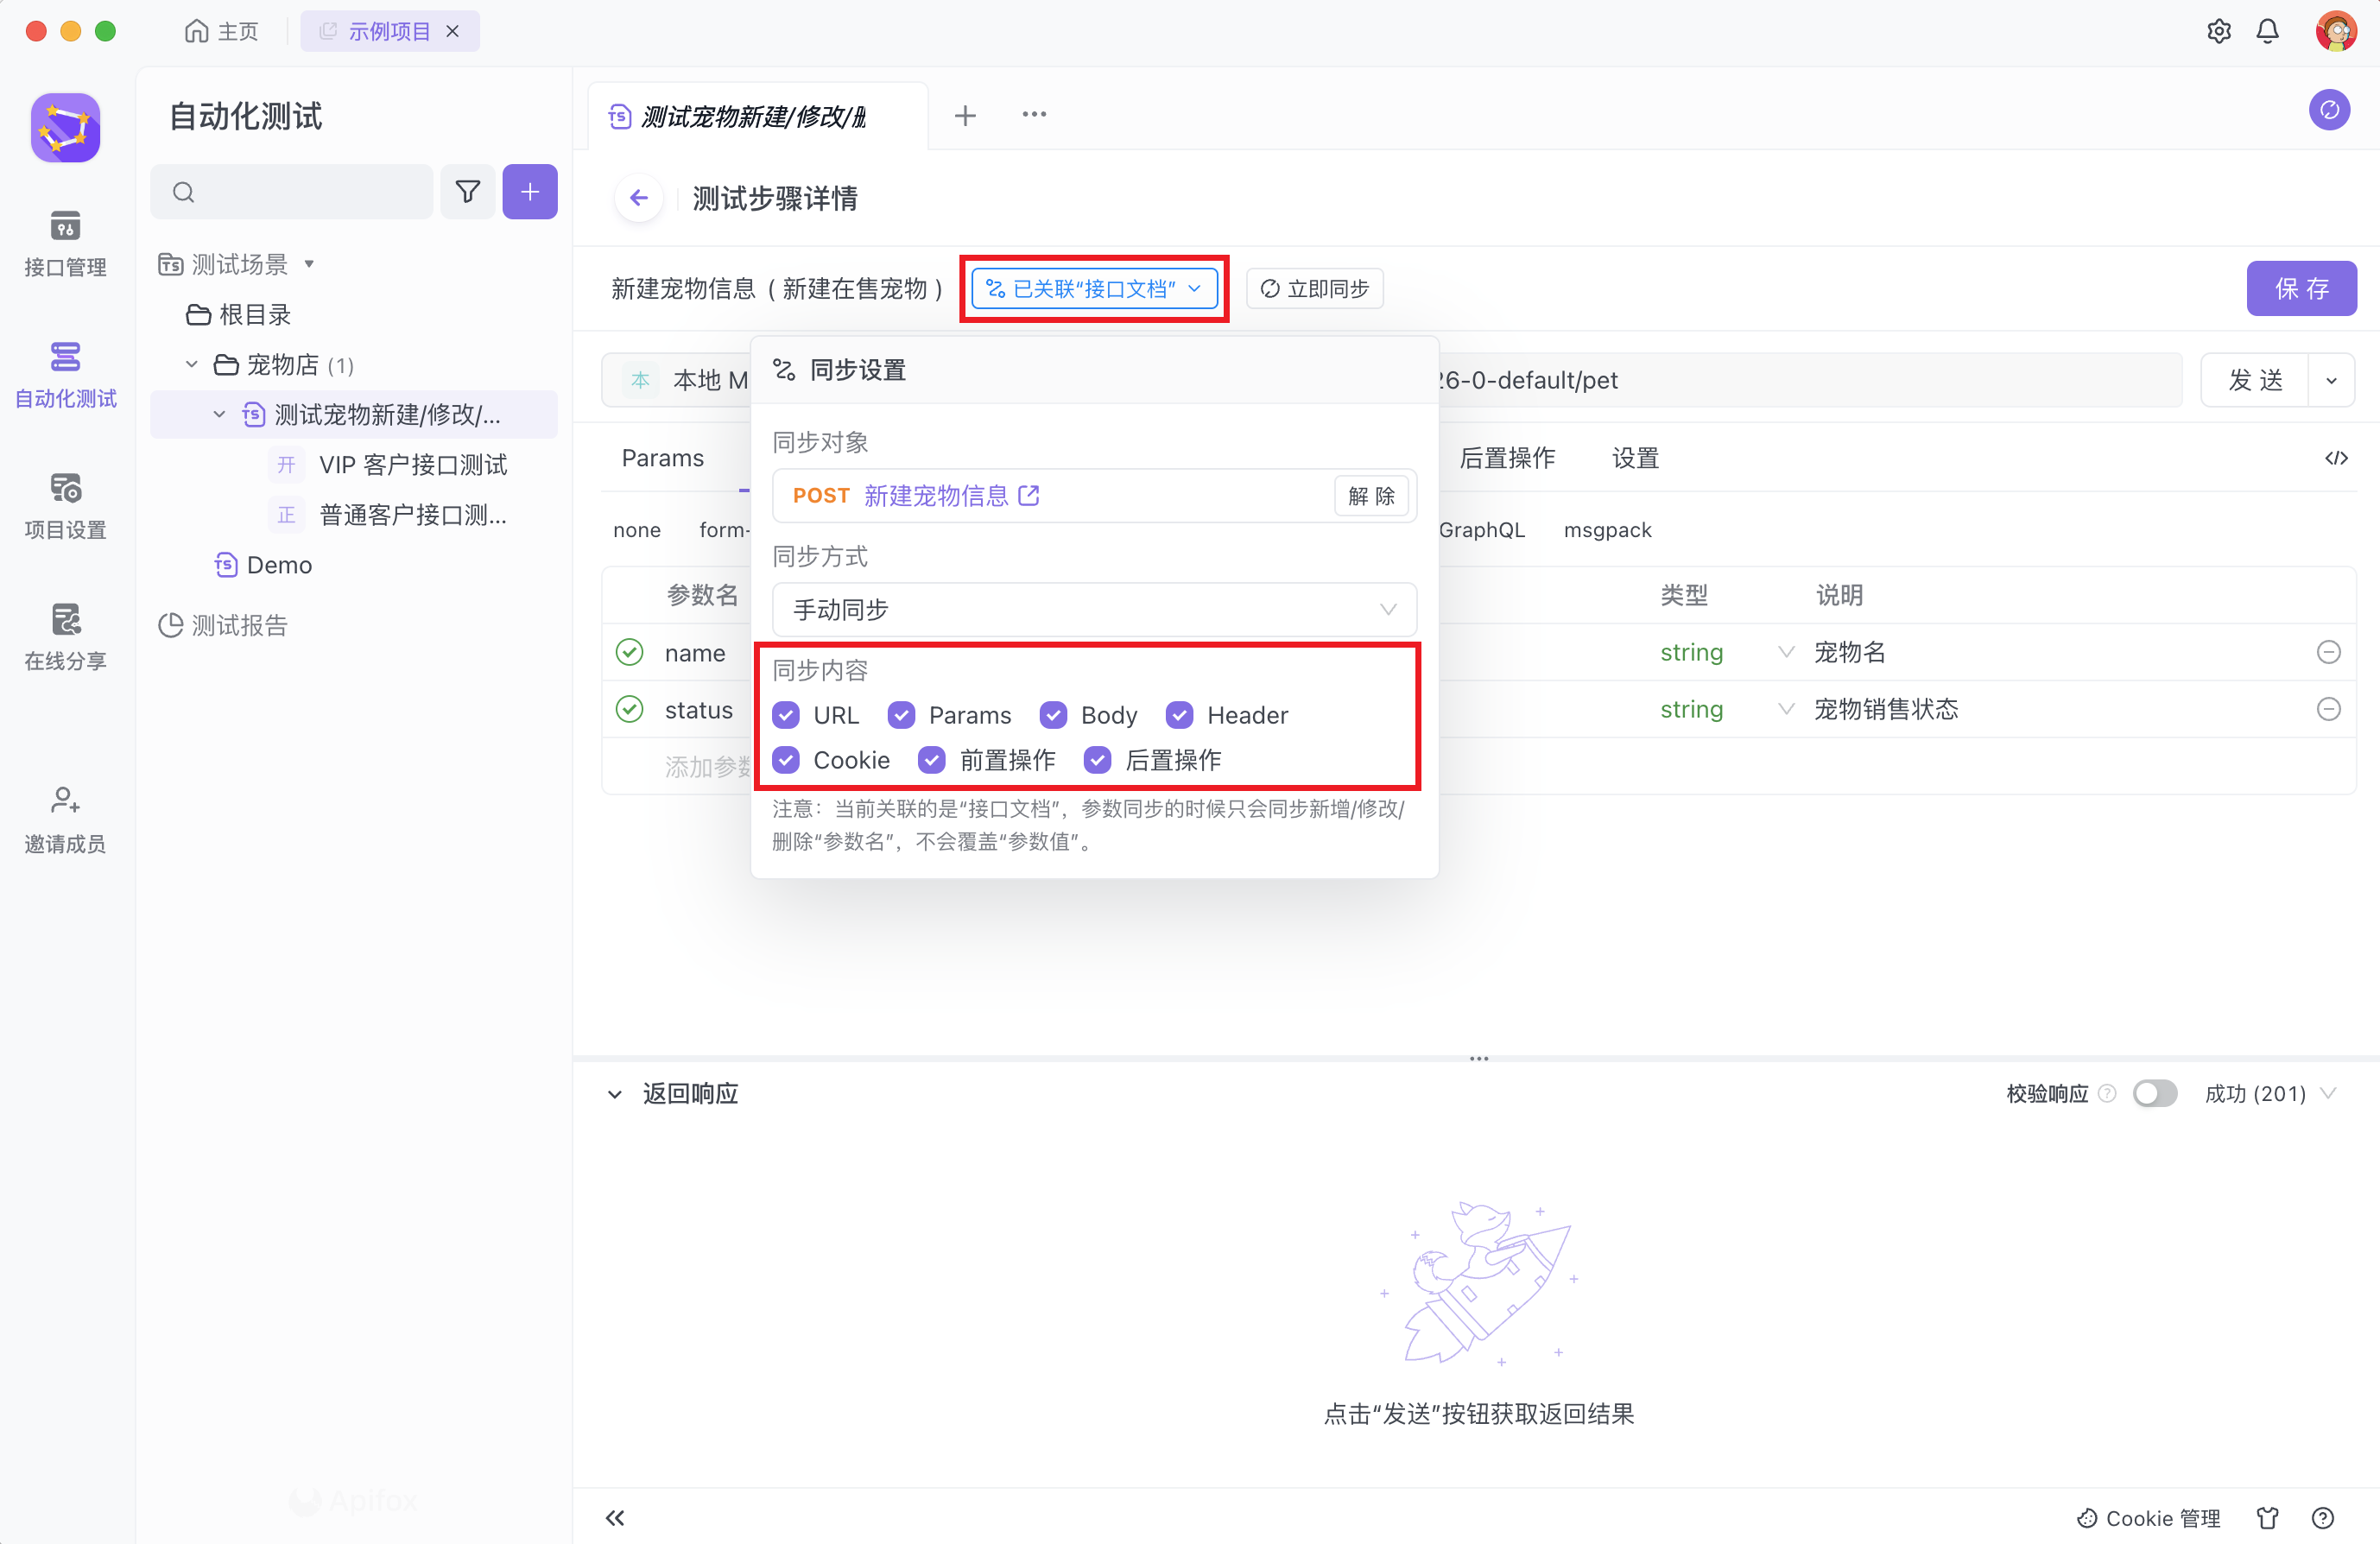This screenshot has height=1544, width=2380.
Task: Collapse the 宠物店 folder
Action: pos(192,365)
